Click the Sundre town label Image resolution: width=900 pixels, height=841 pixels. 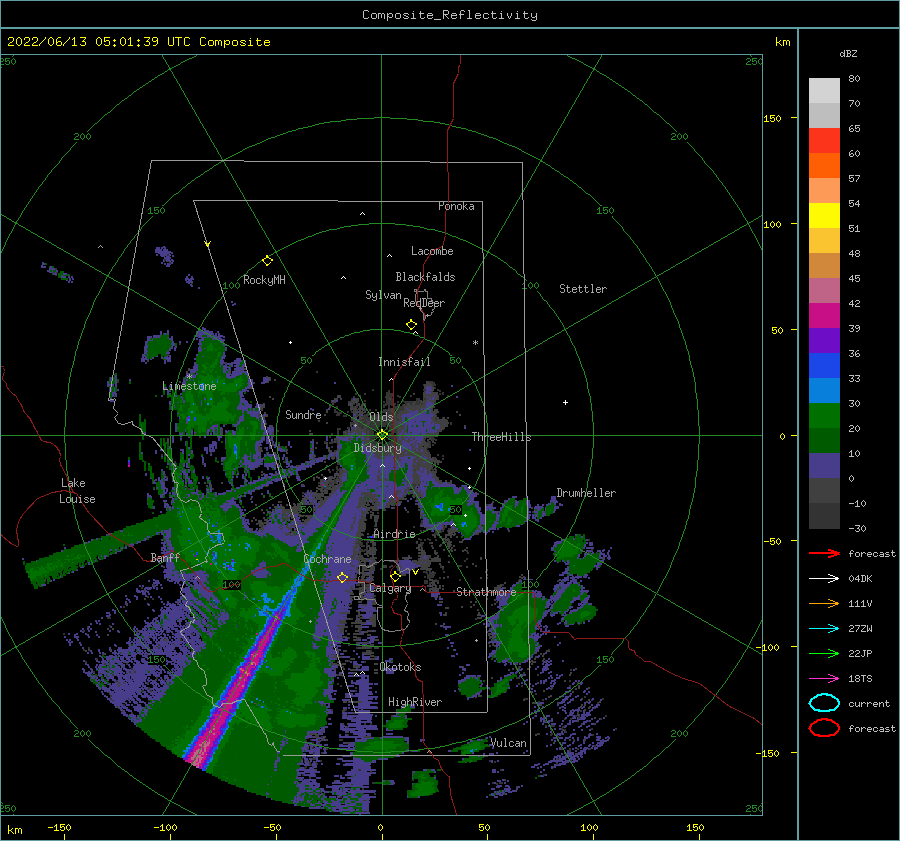click(303, 414)
